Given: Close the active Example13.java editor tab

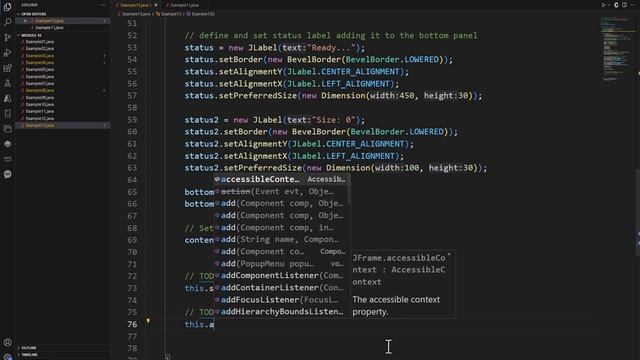Looking at the screenshot, I should (156, 5).
